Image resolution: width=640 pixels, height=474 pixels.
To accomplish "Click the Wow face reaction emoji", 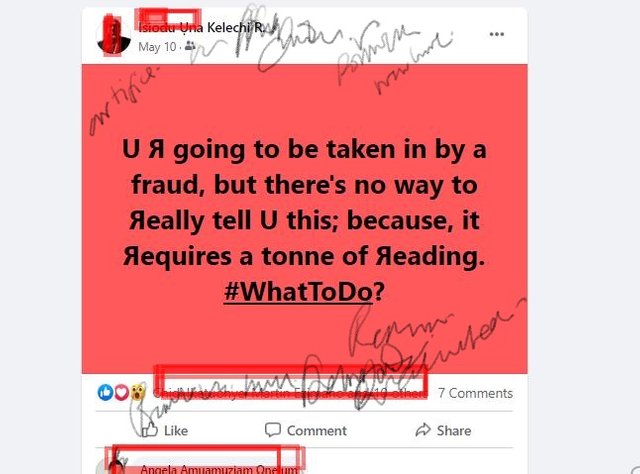I will coord(138,392).
